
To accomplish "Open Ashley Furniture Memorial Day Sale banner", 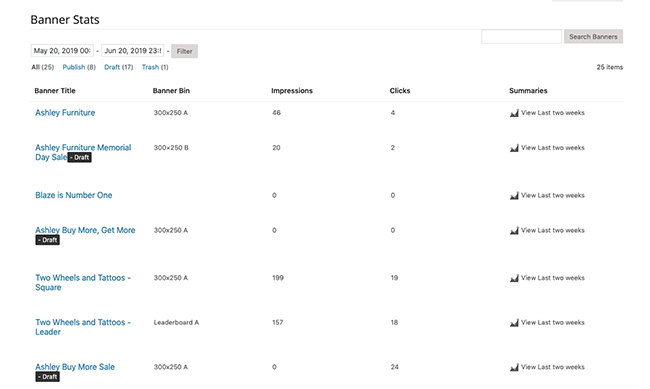I will [x=83, y=152].
